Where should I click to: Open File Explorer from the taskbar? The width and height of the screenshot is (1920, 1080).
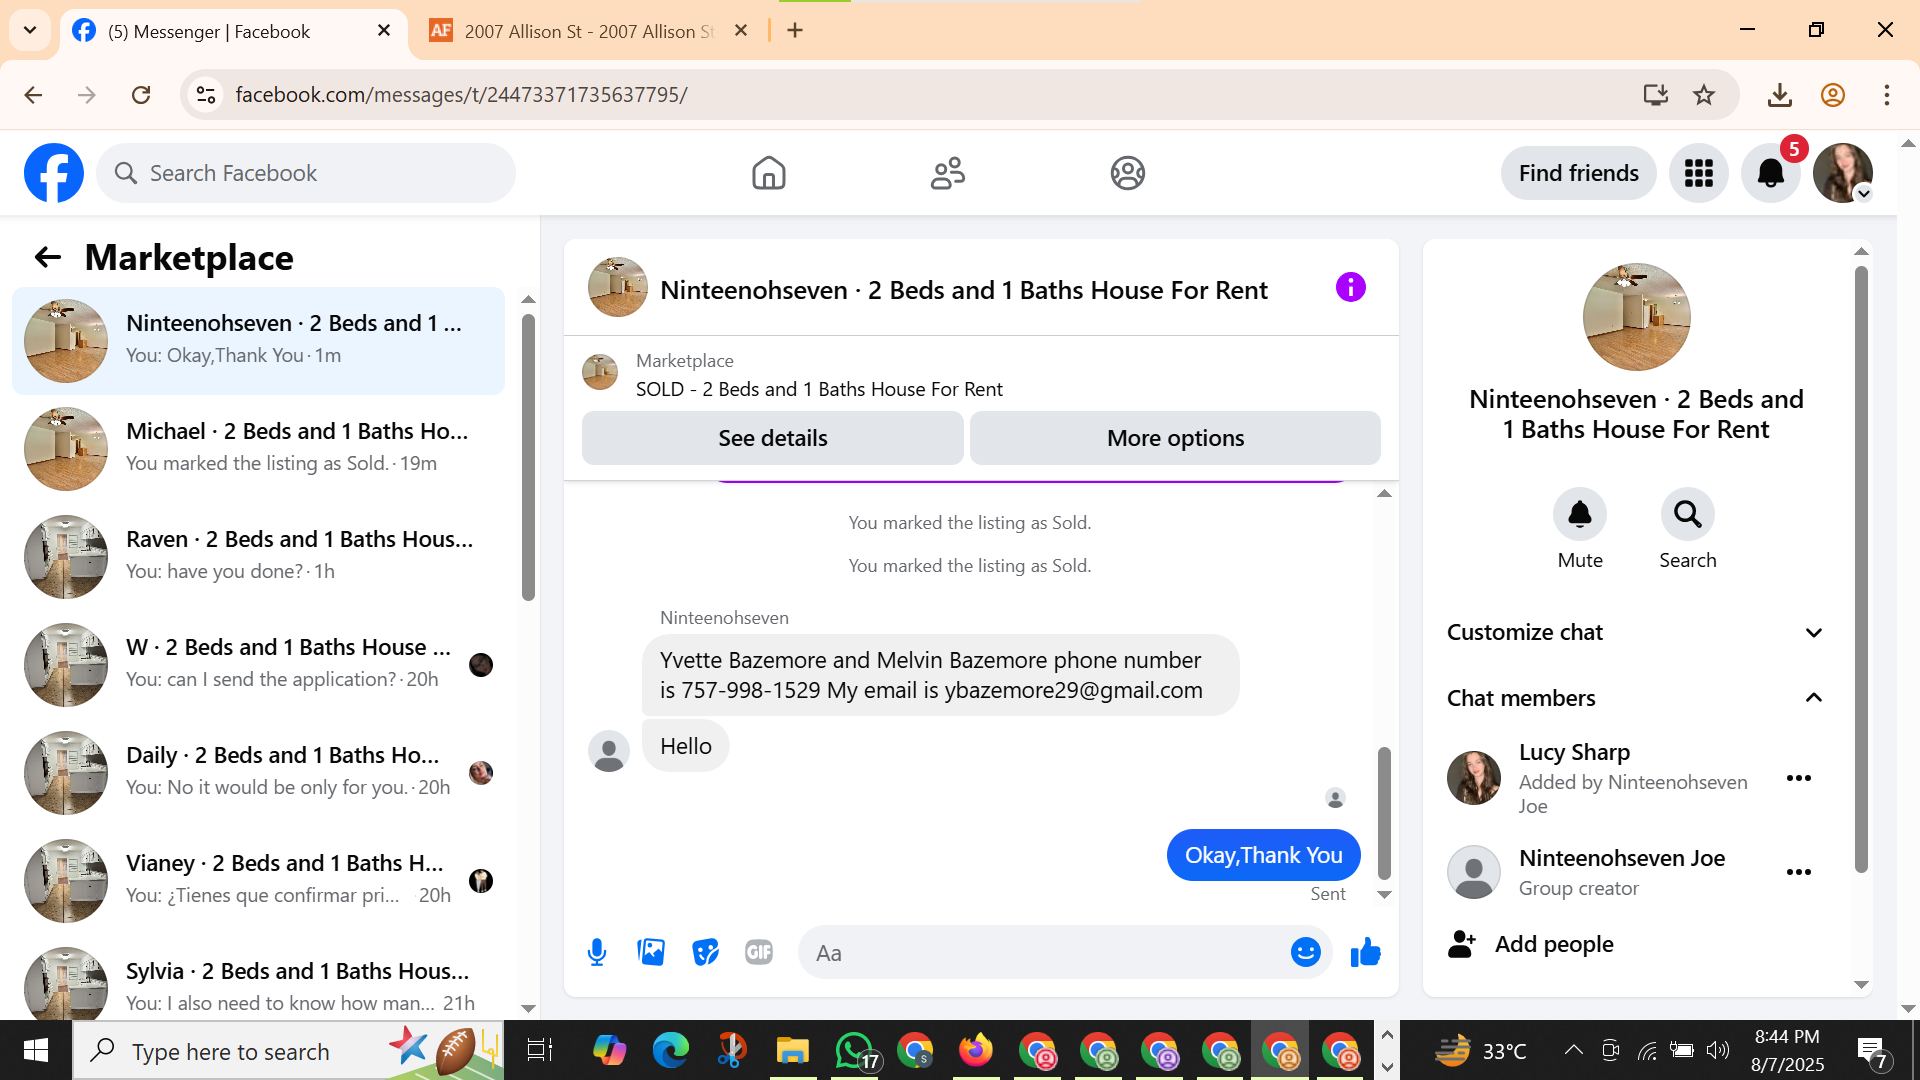(792, 1050)
